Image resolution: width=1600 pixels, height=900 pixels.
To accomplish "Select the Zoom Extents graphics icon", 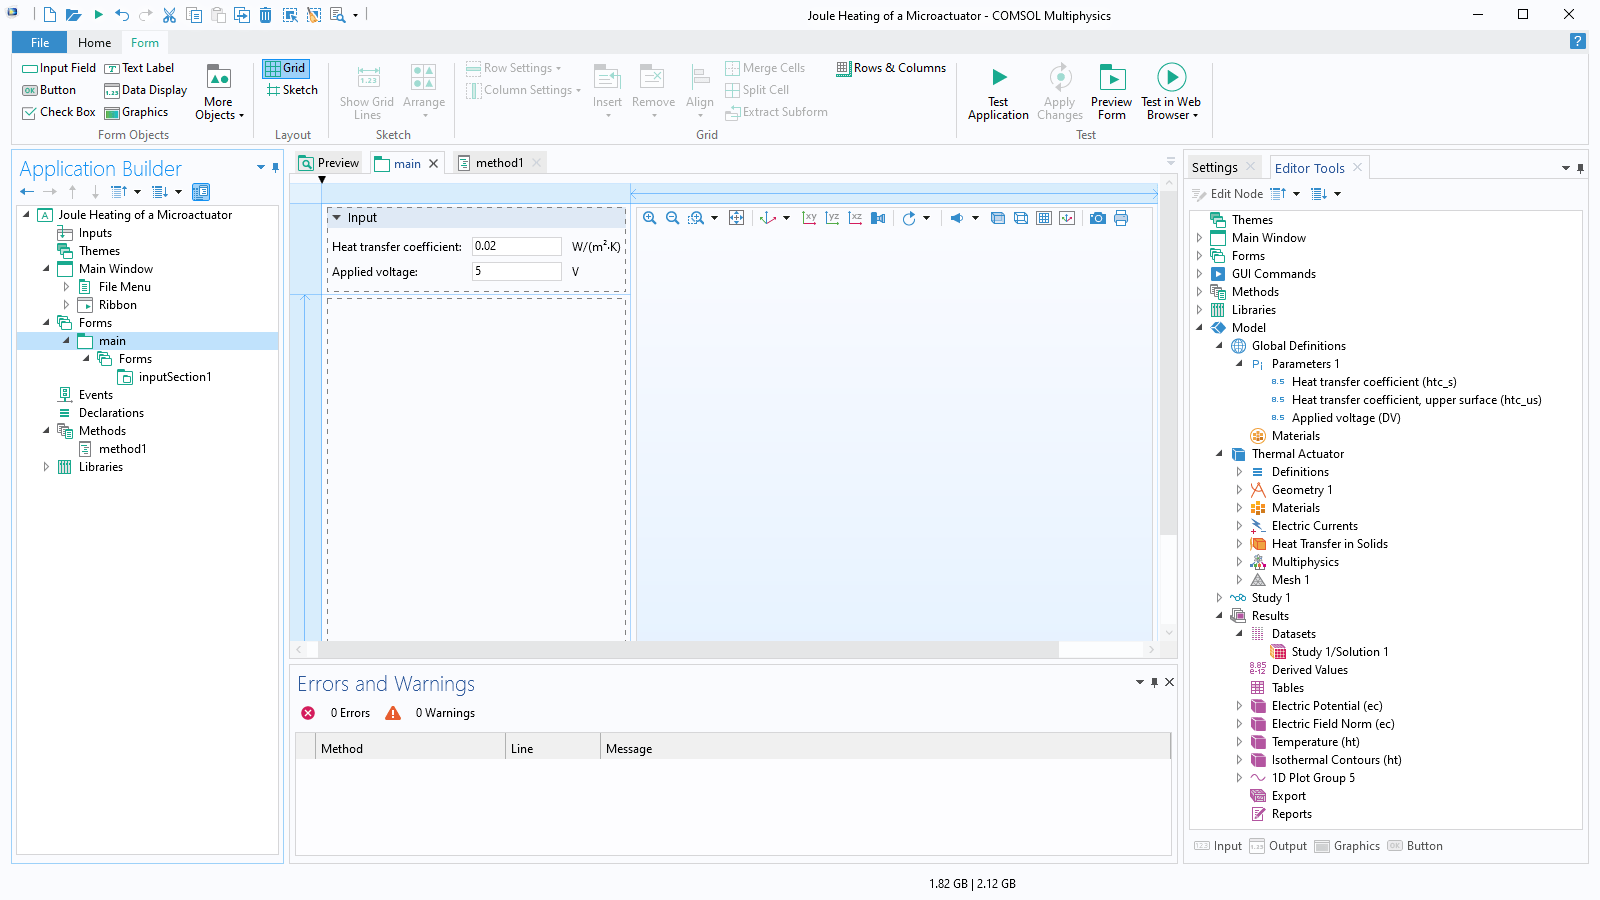I will tap(737, 217).
